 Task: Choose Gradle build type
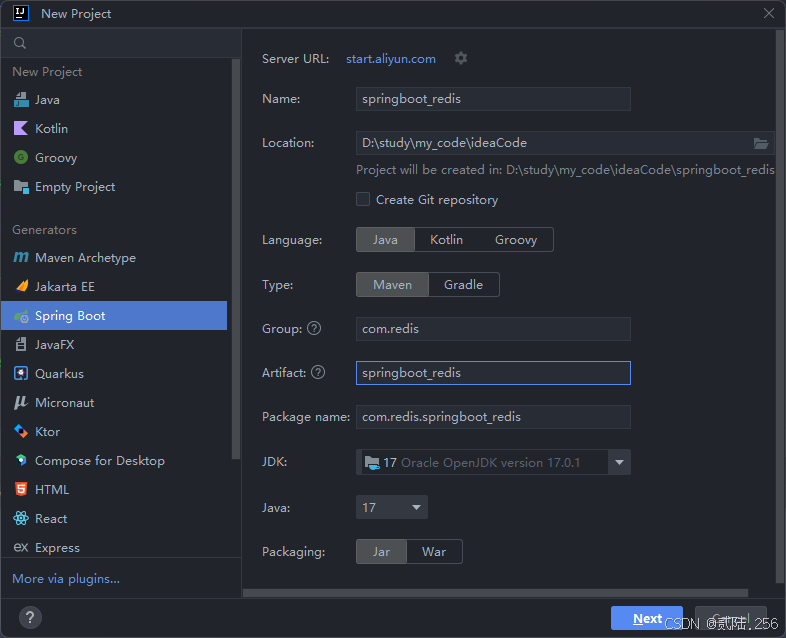(463, 285)
